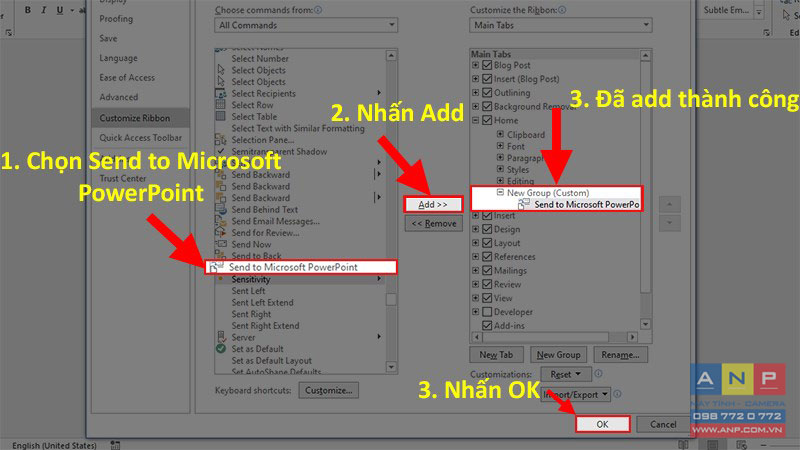Click the Add >> button
This screenshot has height=450, width=800.
433,205
